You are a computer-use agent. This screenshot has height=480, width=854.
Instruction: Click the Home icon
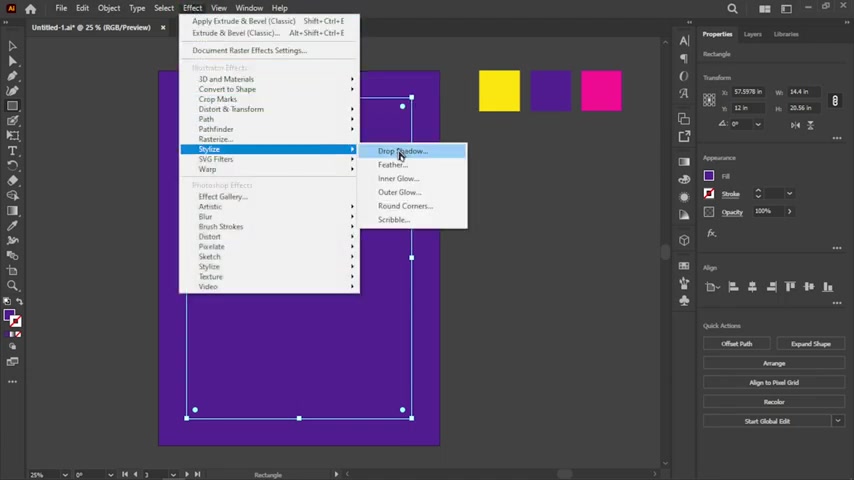30,8
